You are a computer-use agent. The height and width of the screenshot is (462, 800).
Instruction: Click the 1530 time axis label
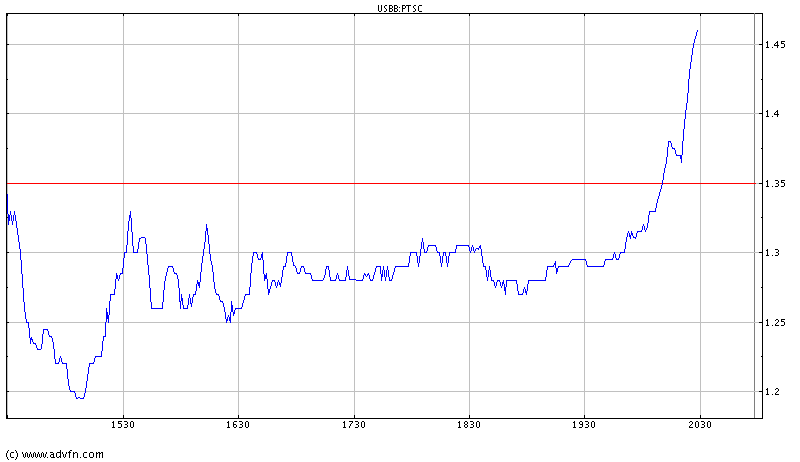[x=122, y=425]
